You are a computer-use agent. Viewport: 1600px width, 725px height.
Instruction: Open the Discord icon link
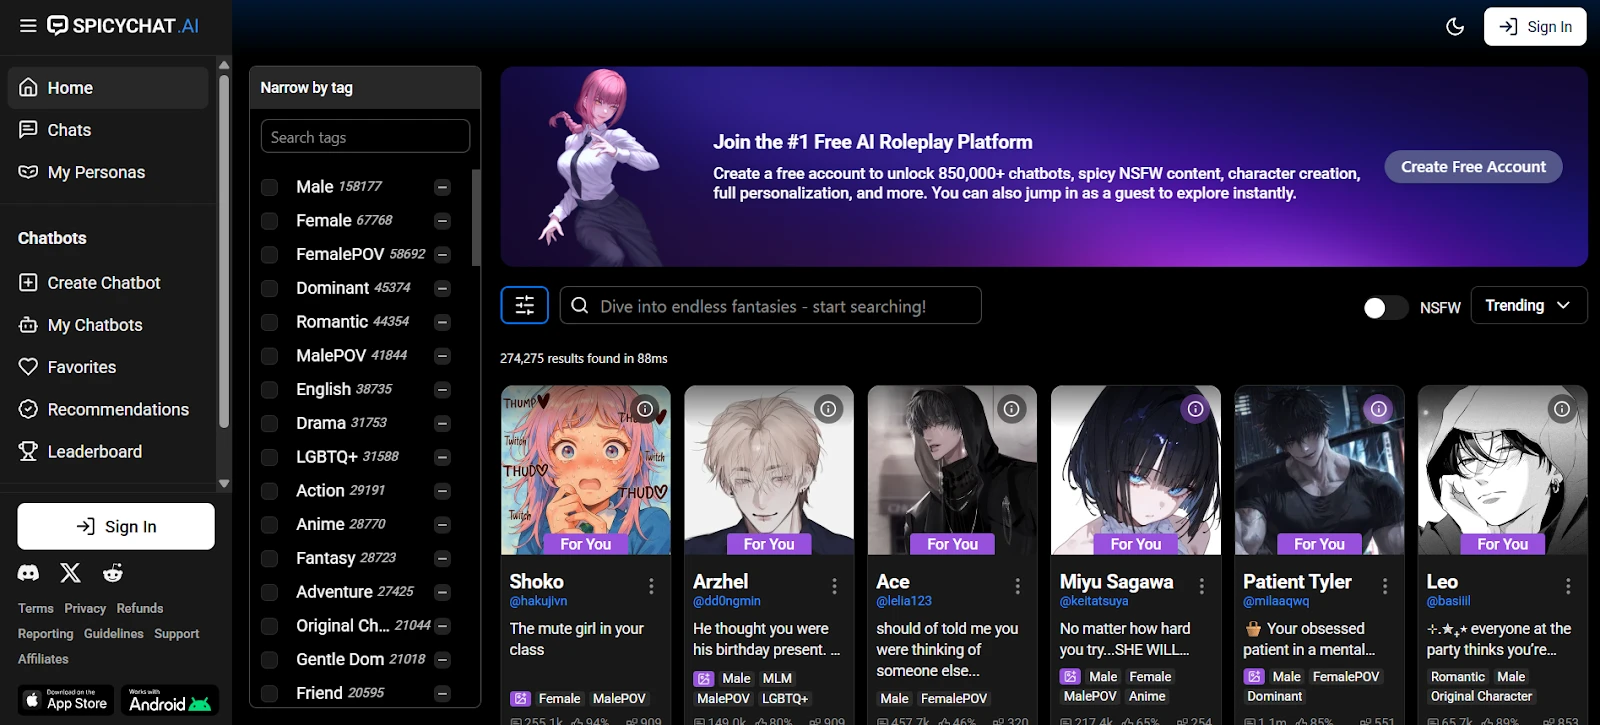28,573
